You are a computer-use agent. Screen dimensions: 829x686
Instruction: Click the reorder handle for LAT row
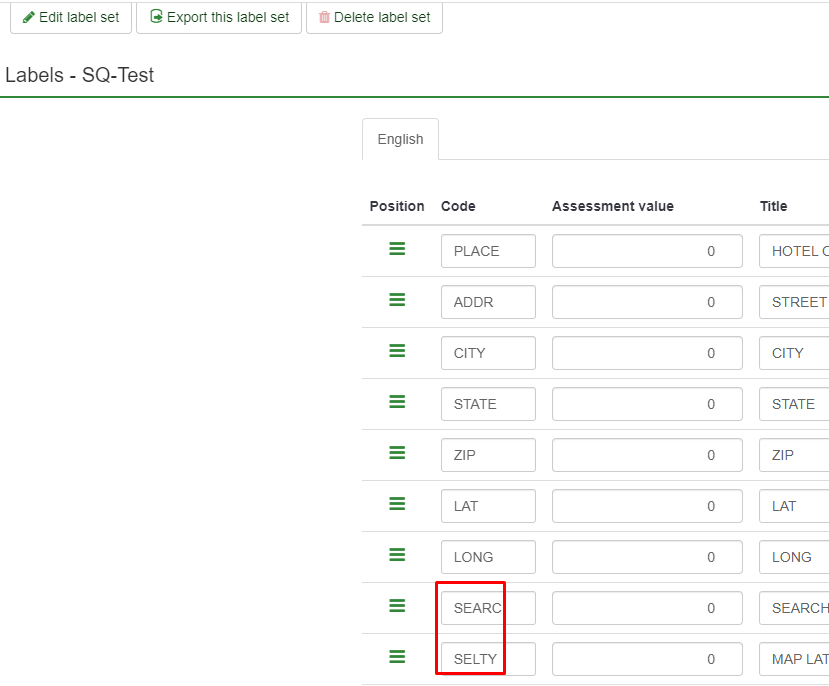tap(397, 504)
